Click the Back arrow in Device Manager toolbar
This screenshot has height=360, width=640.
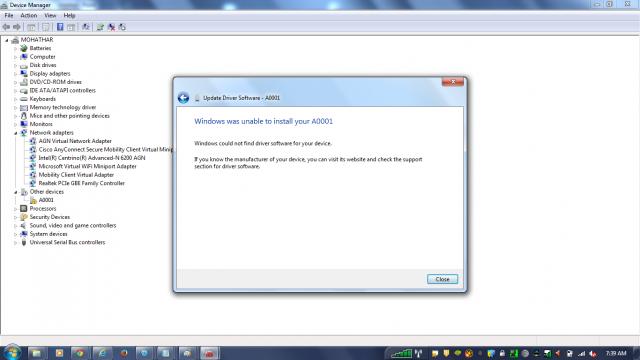pos(6,27)
